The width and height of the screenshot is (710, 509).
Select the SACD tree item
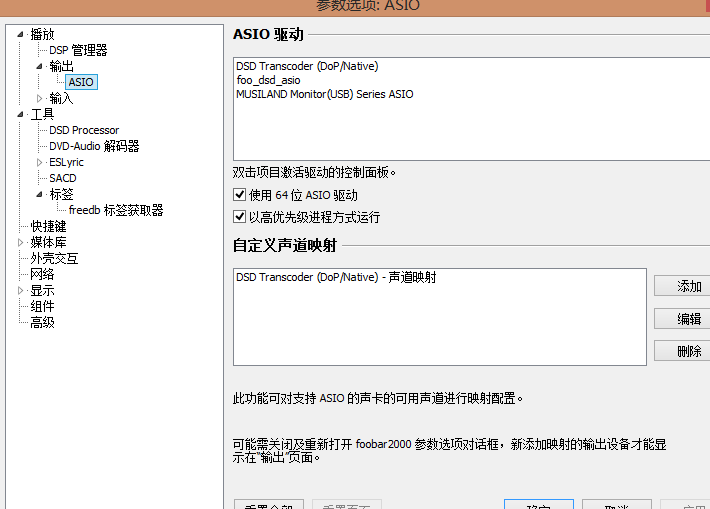tap(63, 178)
